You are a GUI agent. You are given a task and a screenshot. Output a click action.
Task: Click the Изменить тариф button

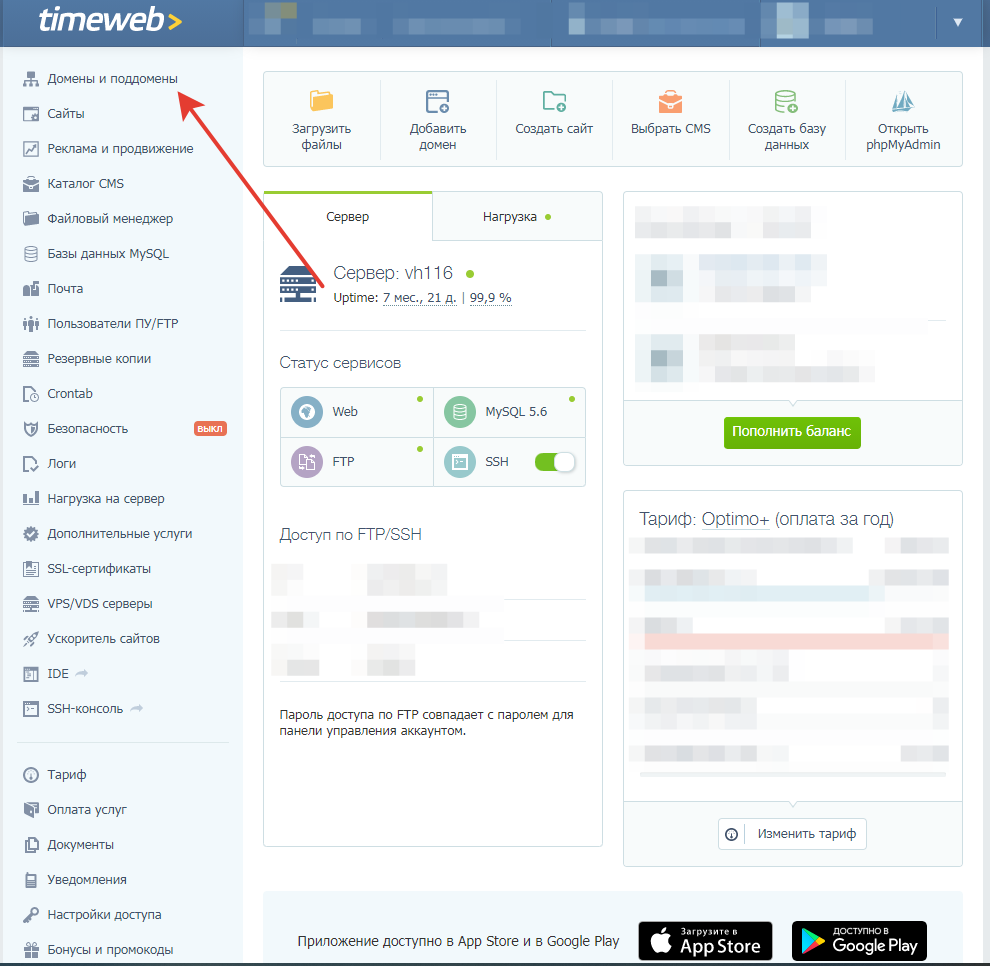point(792,834)
